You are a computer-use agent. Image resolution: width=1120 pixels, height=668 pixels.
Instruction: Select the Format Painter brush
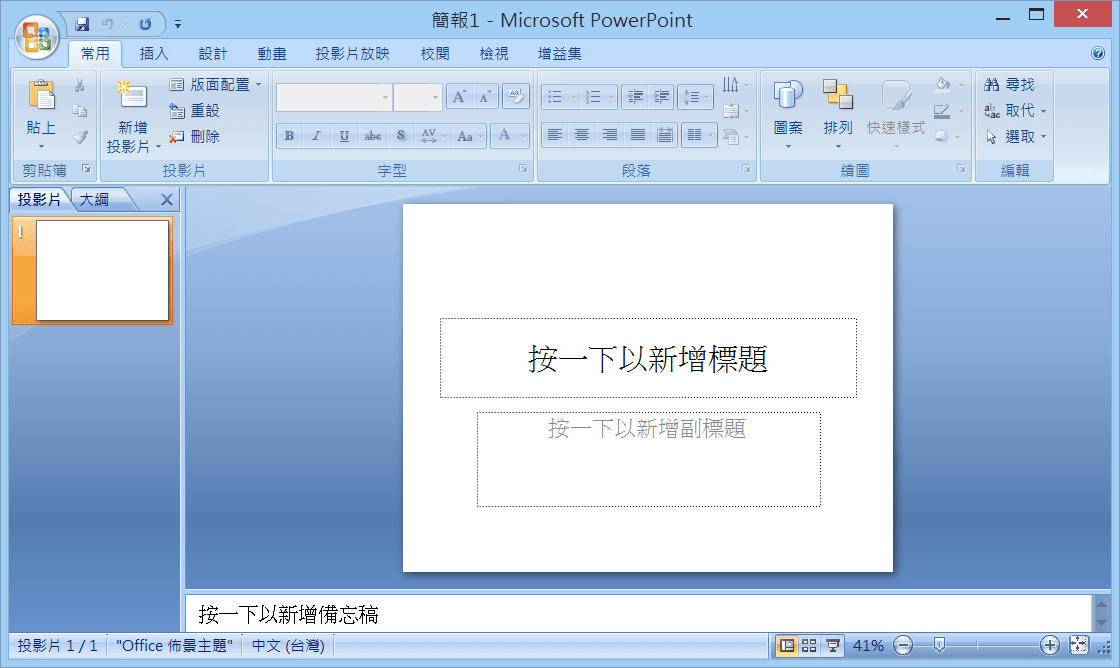click(x=79, y=136)
